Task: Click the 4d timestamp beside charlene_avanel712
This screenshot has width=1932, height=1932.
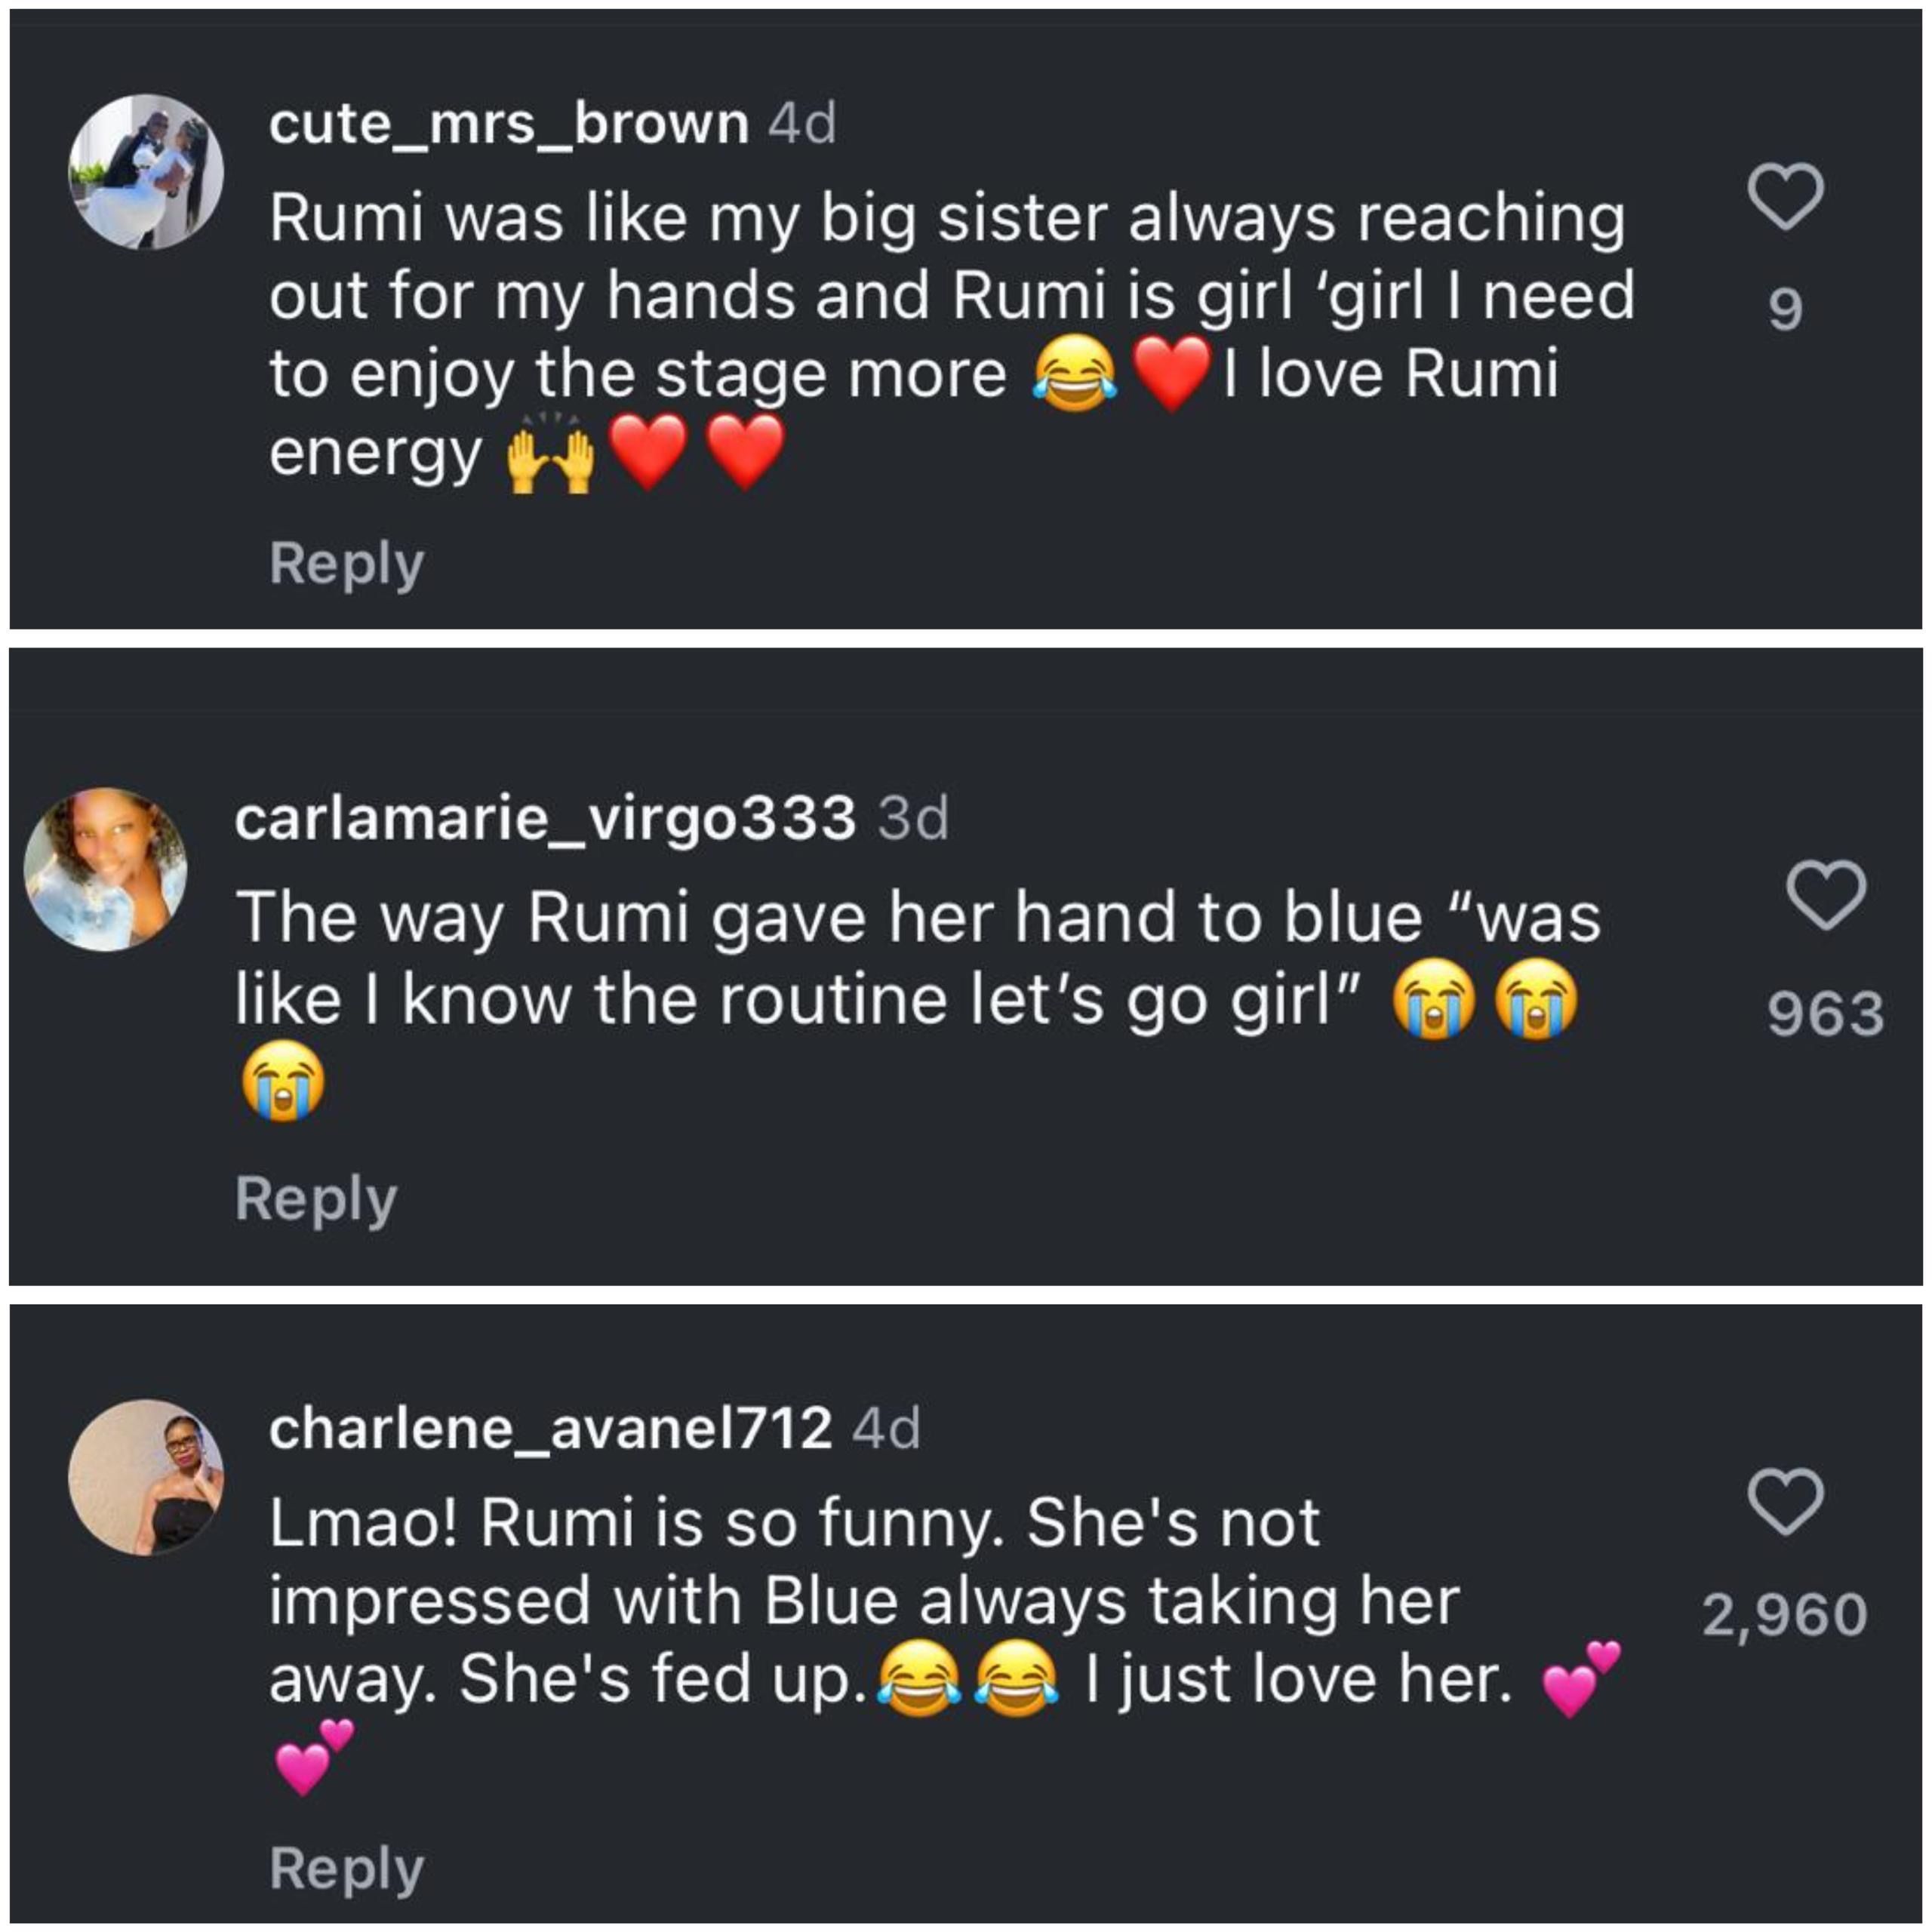Action: pos(886,1428)
